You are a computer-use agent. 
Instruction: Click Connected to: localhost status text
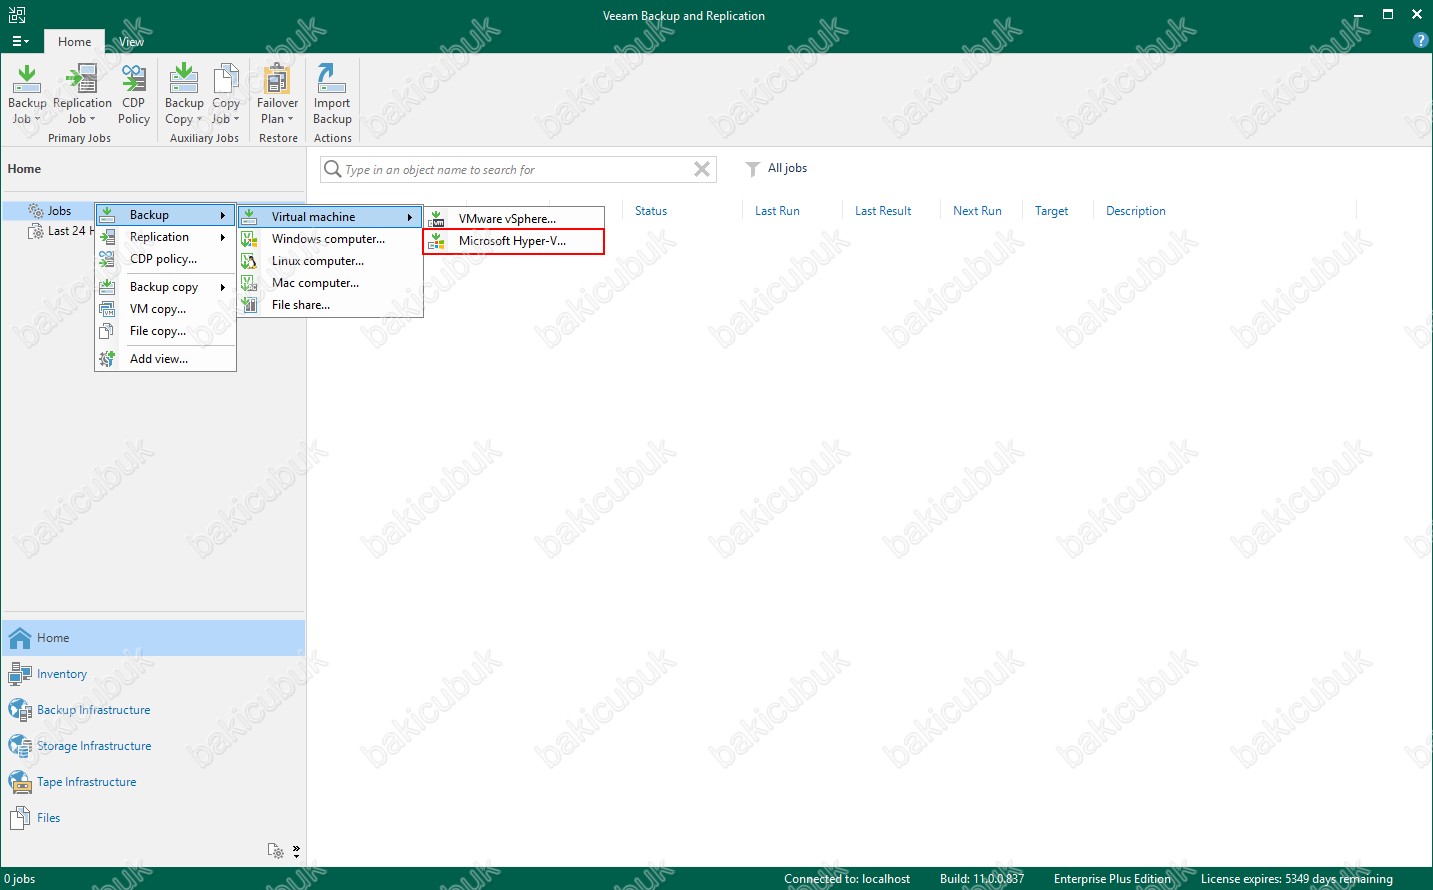(847, 879)
